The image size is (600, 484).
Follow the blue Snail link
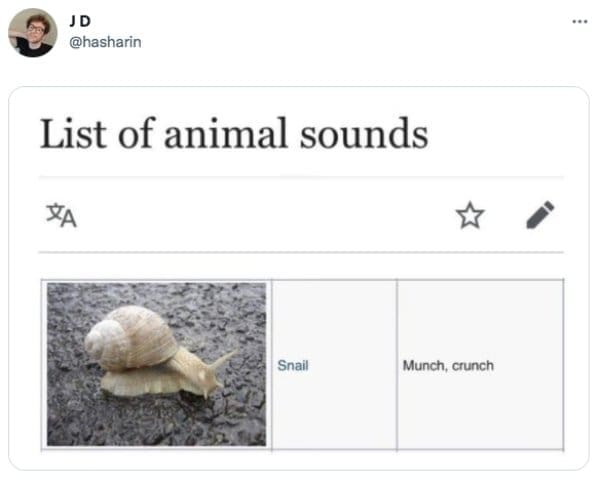pyautogui.click(x=292, y=366)
